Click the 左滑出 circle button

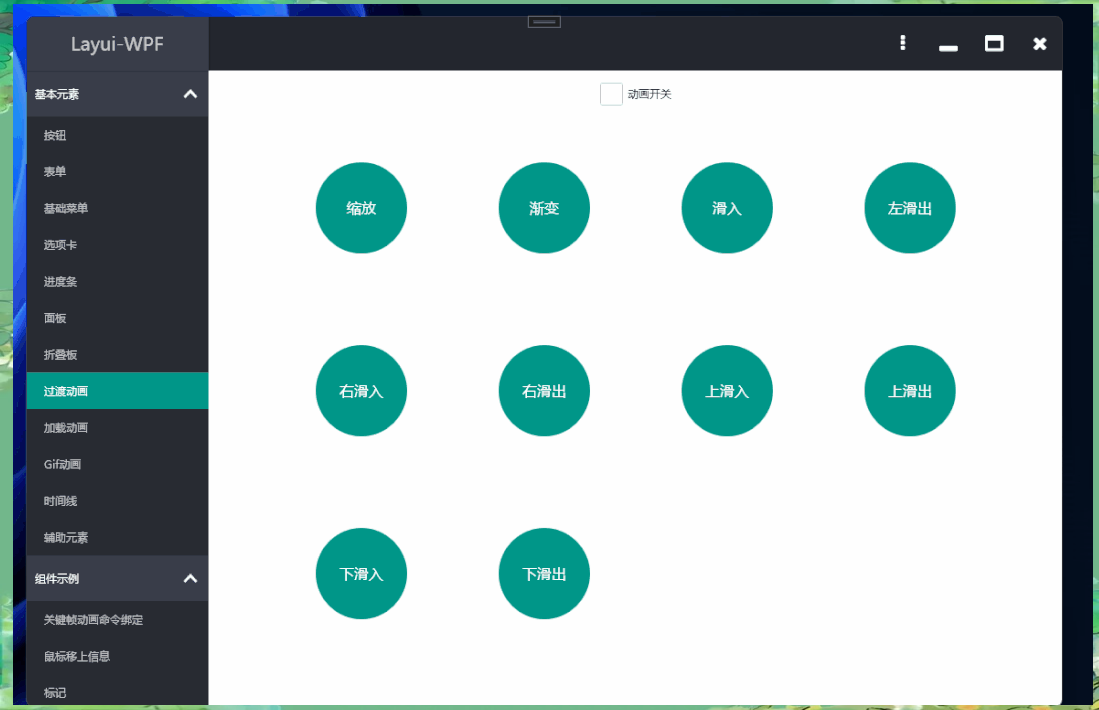pyautogui.click(x=910, y=208)
